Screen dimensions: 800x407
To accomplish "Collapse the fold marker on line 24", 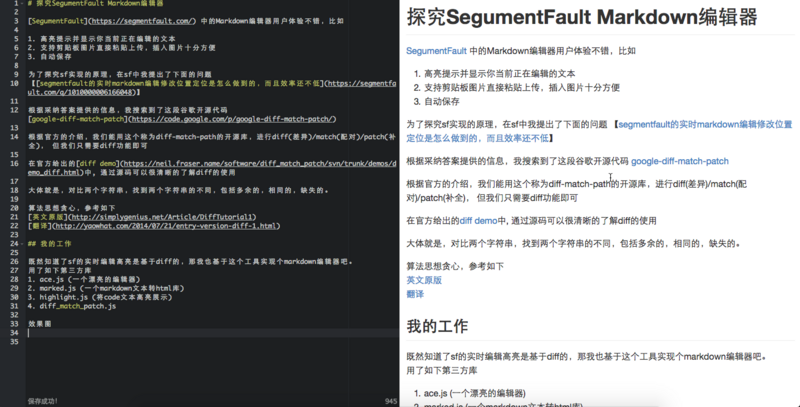I will point(22,244).
